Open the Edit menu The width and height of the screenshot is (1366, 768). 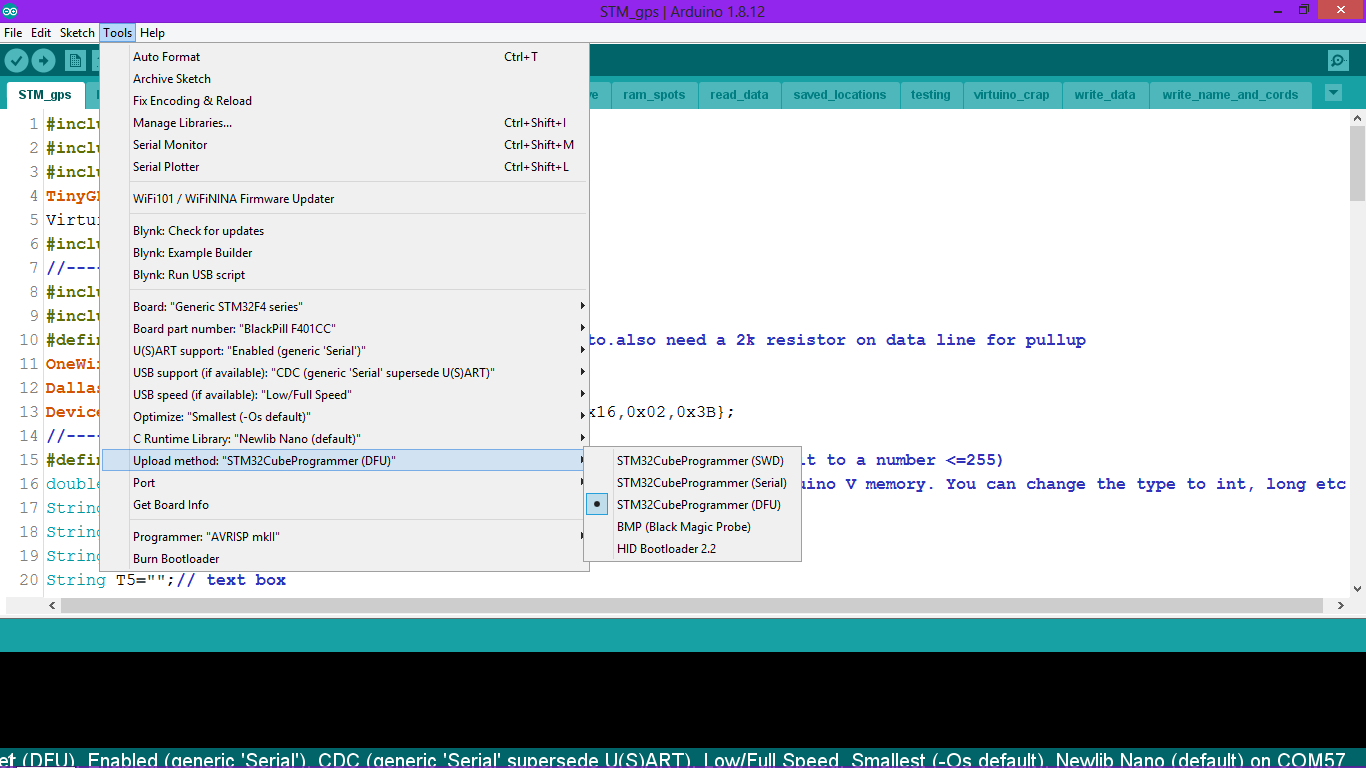click(x=41, y=33)
